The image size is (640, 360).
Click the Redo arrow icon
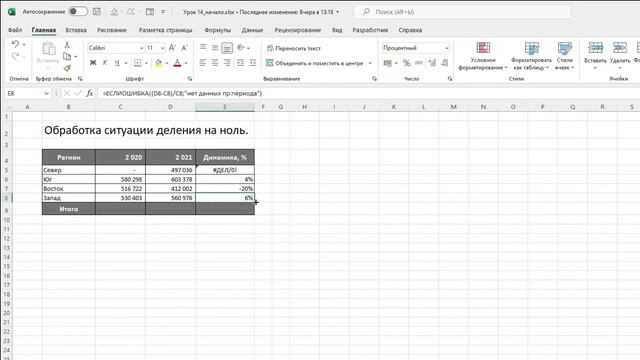tap(15, 56)
